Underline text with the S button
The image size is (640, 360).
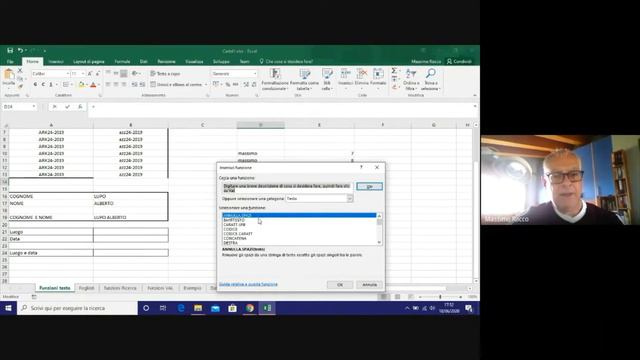coord(51,84)
